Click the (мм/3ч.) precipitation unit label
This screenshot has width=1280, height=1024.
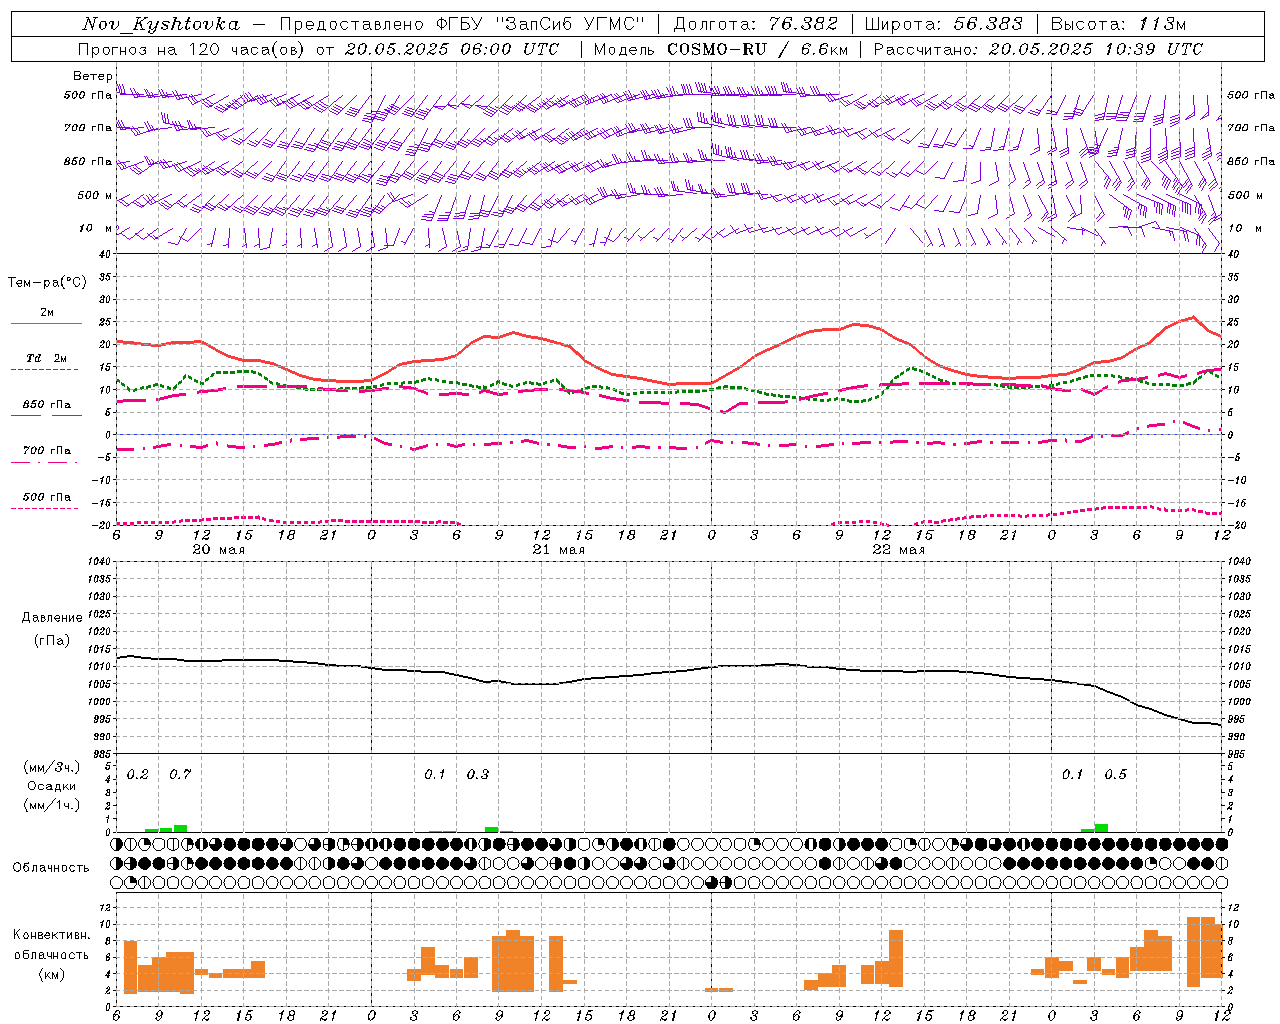coord(51,767)
